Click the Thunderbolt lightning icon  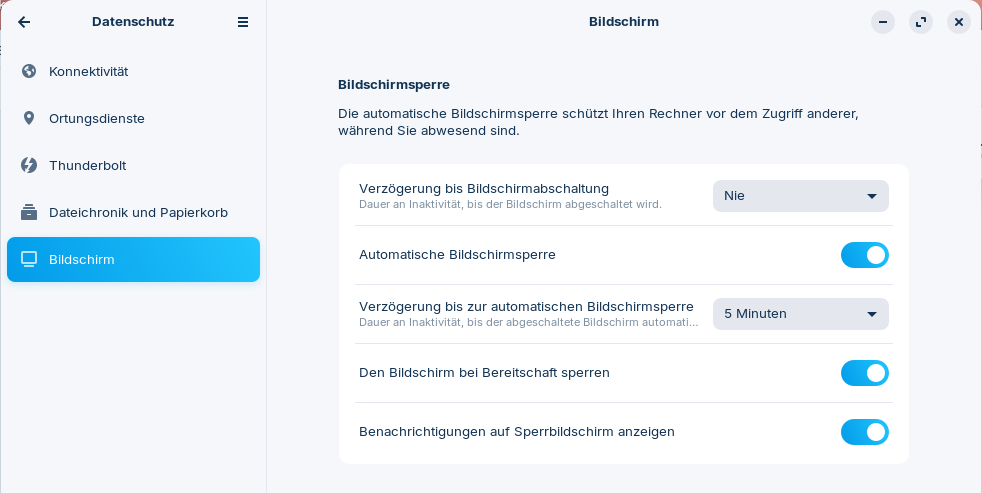(29, 165)
